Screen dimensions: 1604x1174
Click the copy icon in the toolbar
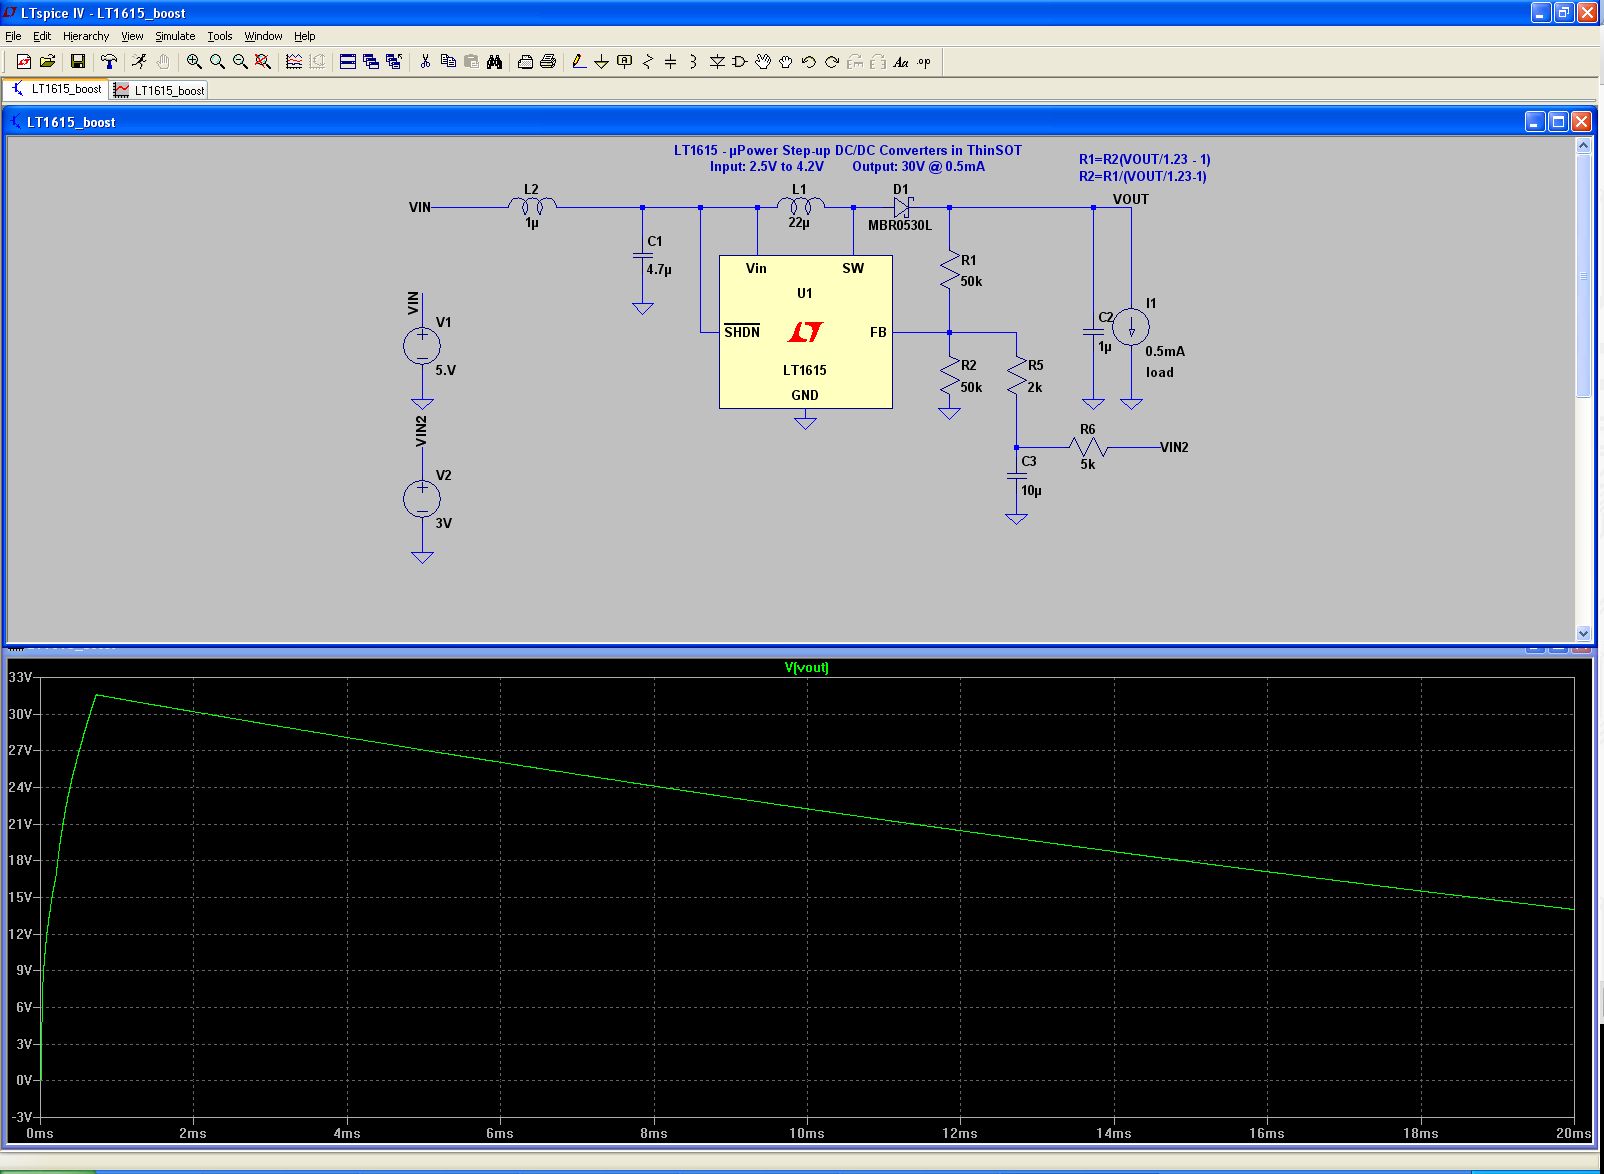(448, 62)
